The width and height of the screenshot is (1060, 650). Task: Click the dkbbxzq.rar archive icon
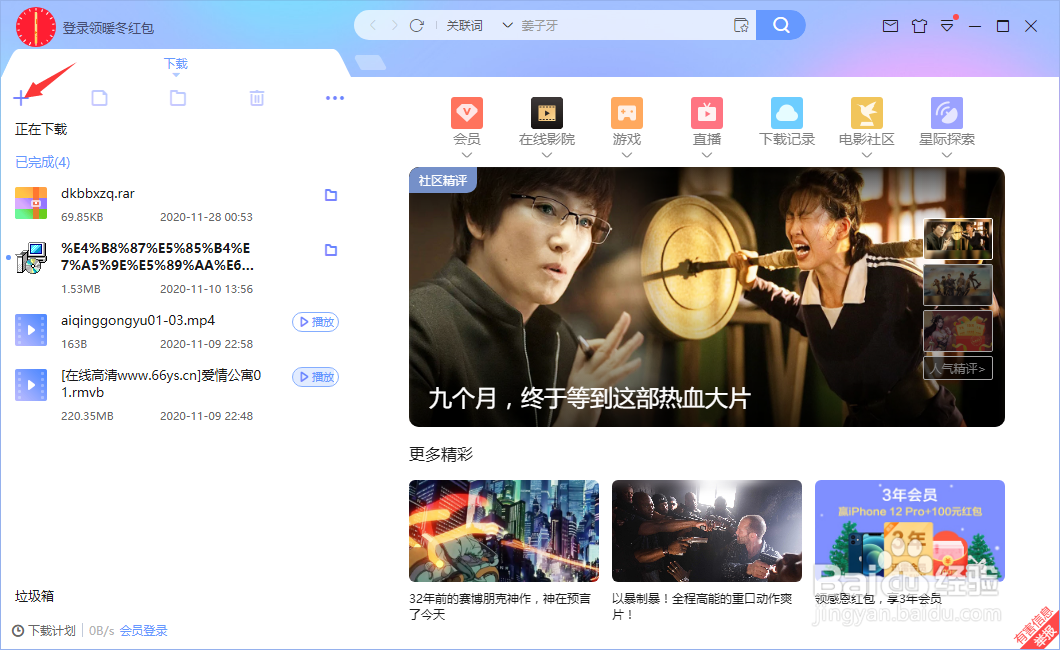[31, 203]
